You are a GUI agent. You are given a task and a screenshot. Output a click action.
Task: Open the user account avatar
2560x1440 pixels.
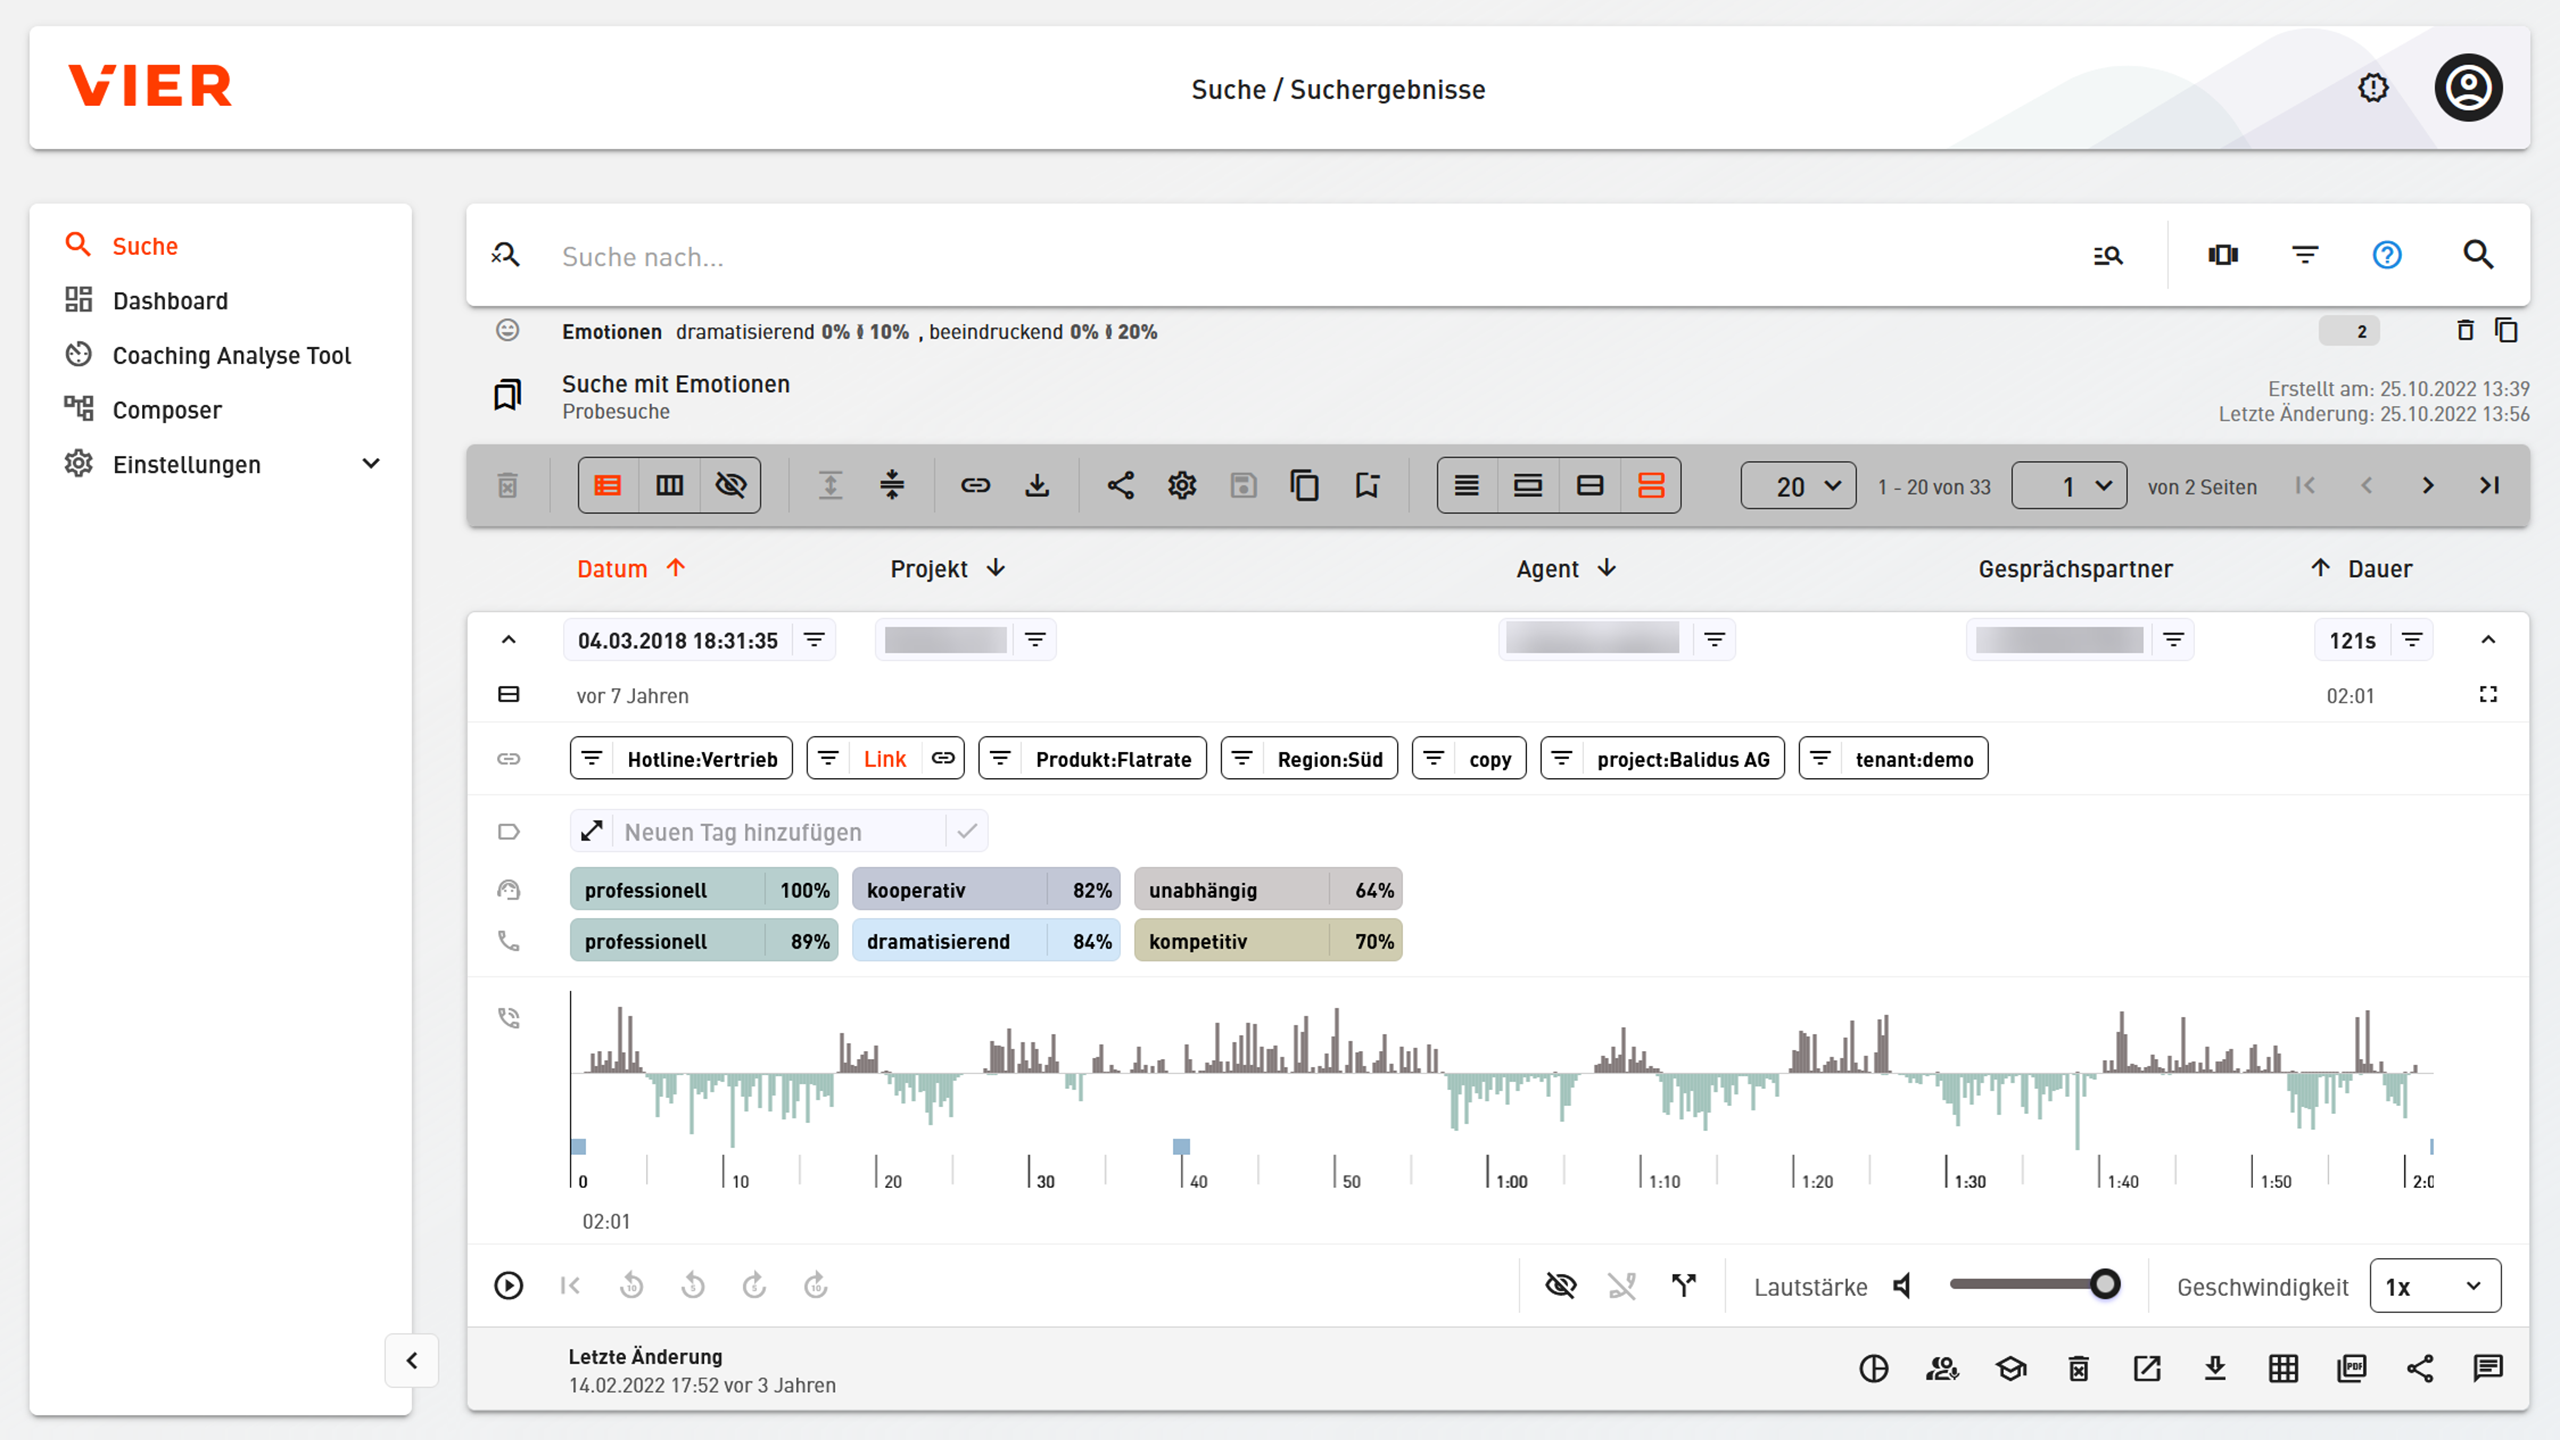click(2467, 88)
